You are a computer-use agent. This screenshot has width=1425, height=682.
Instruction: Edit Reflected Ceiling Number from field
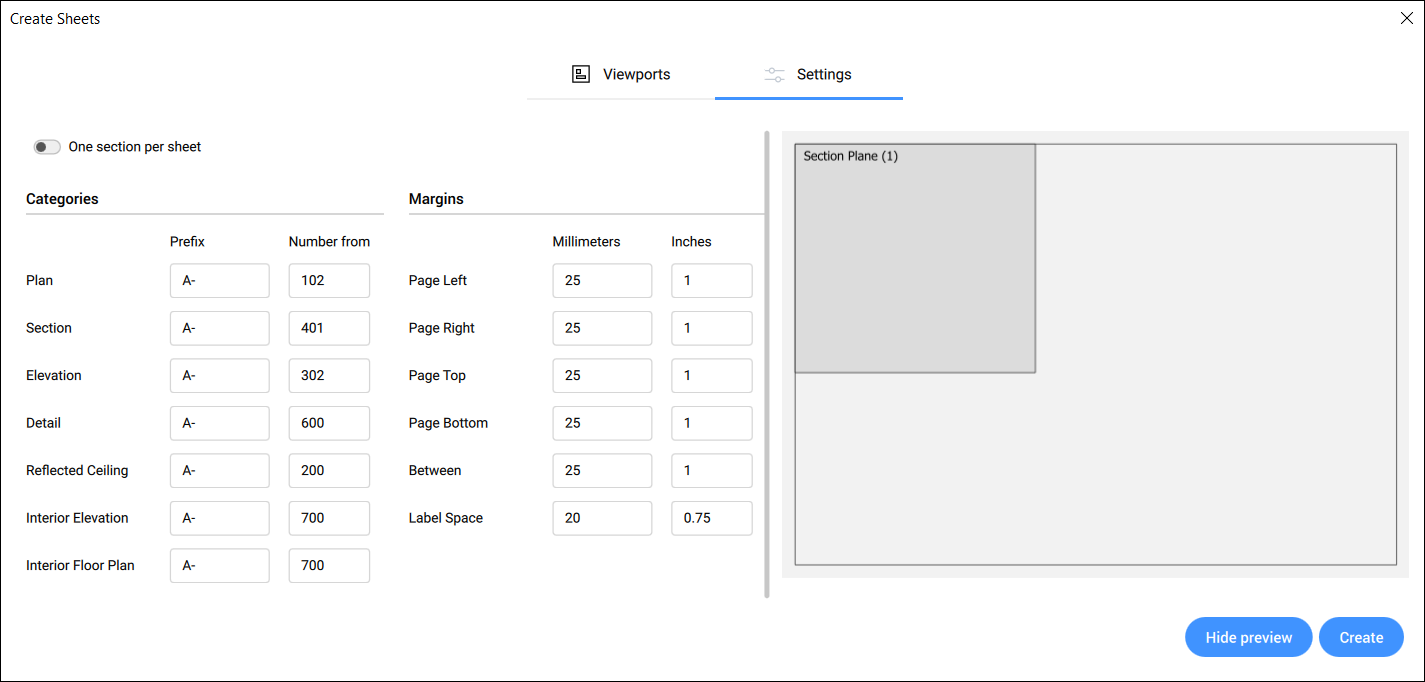329,471
